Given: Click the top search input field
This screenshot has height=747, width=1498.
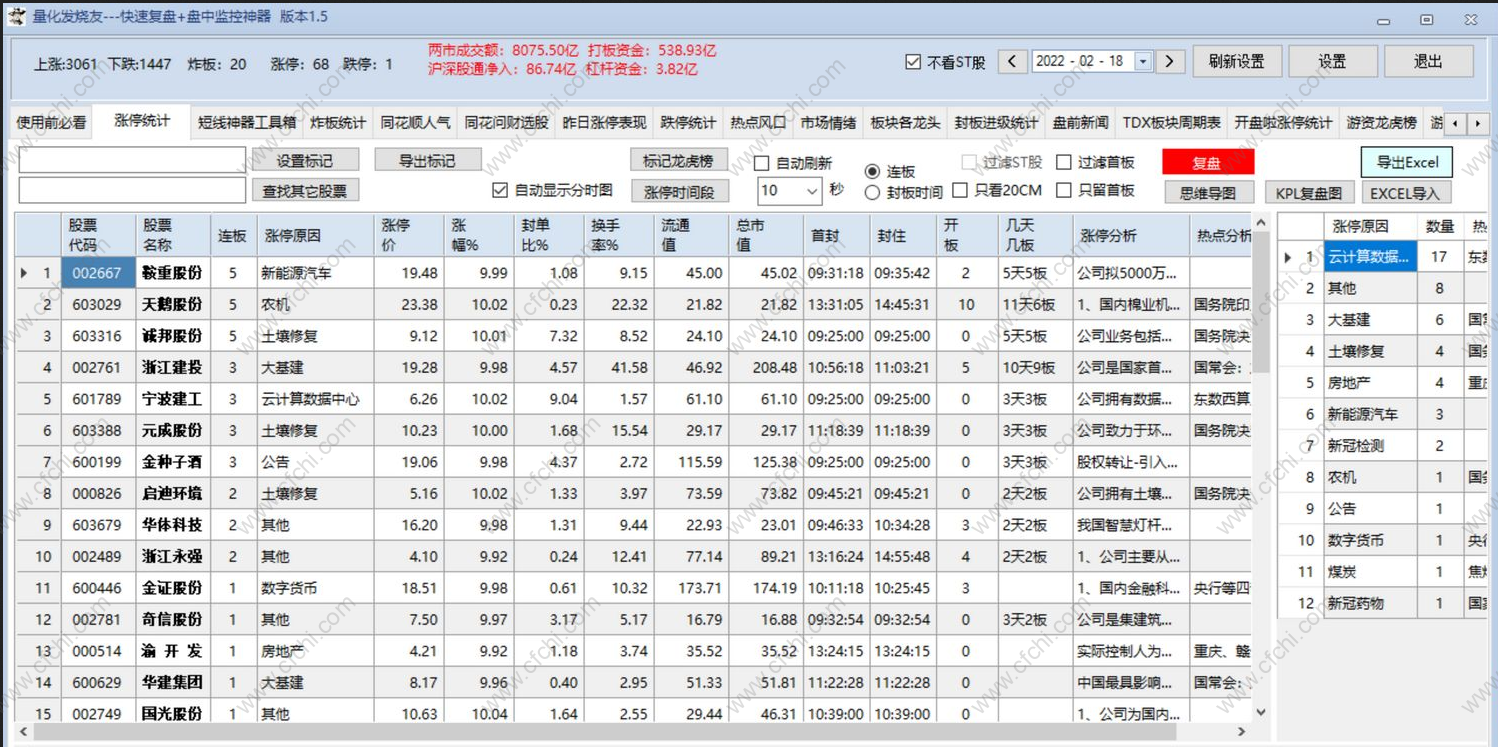Looking at the screenshot, I should click(x=132, y=160).
